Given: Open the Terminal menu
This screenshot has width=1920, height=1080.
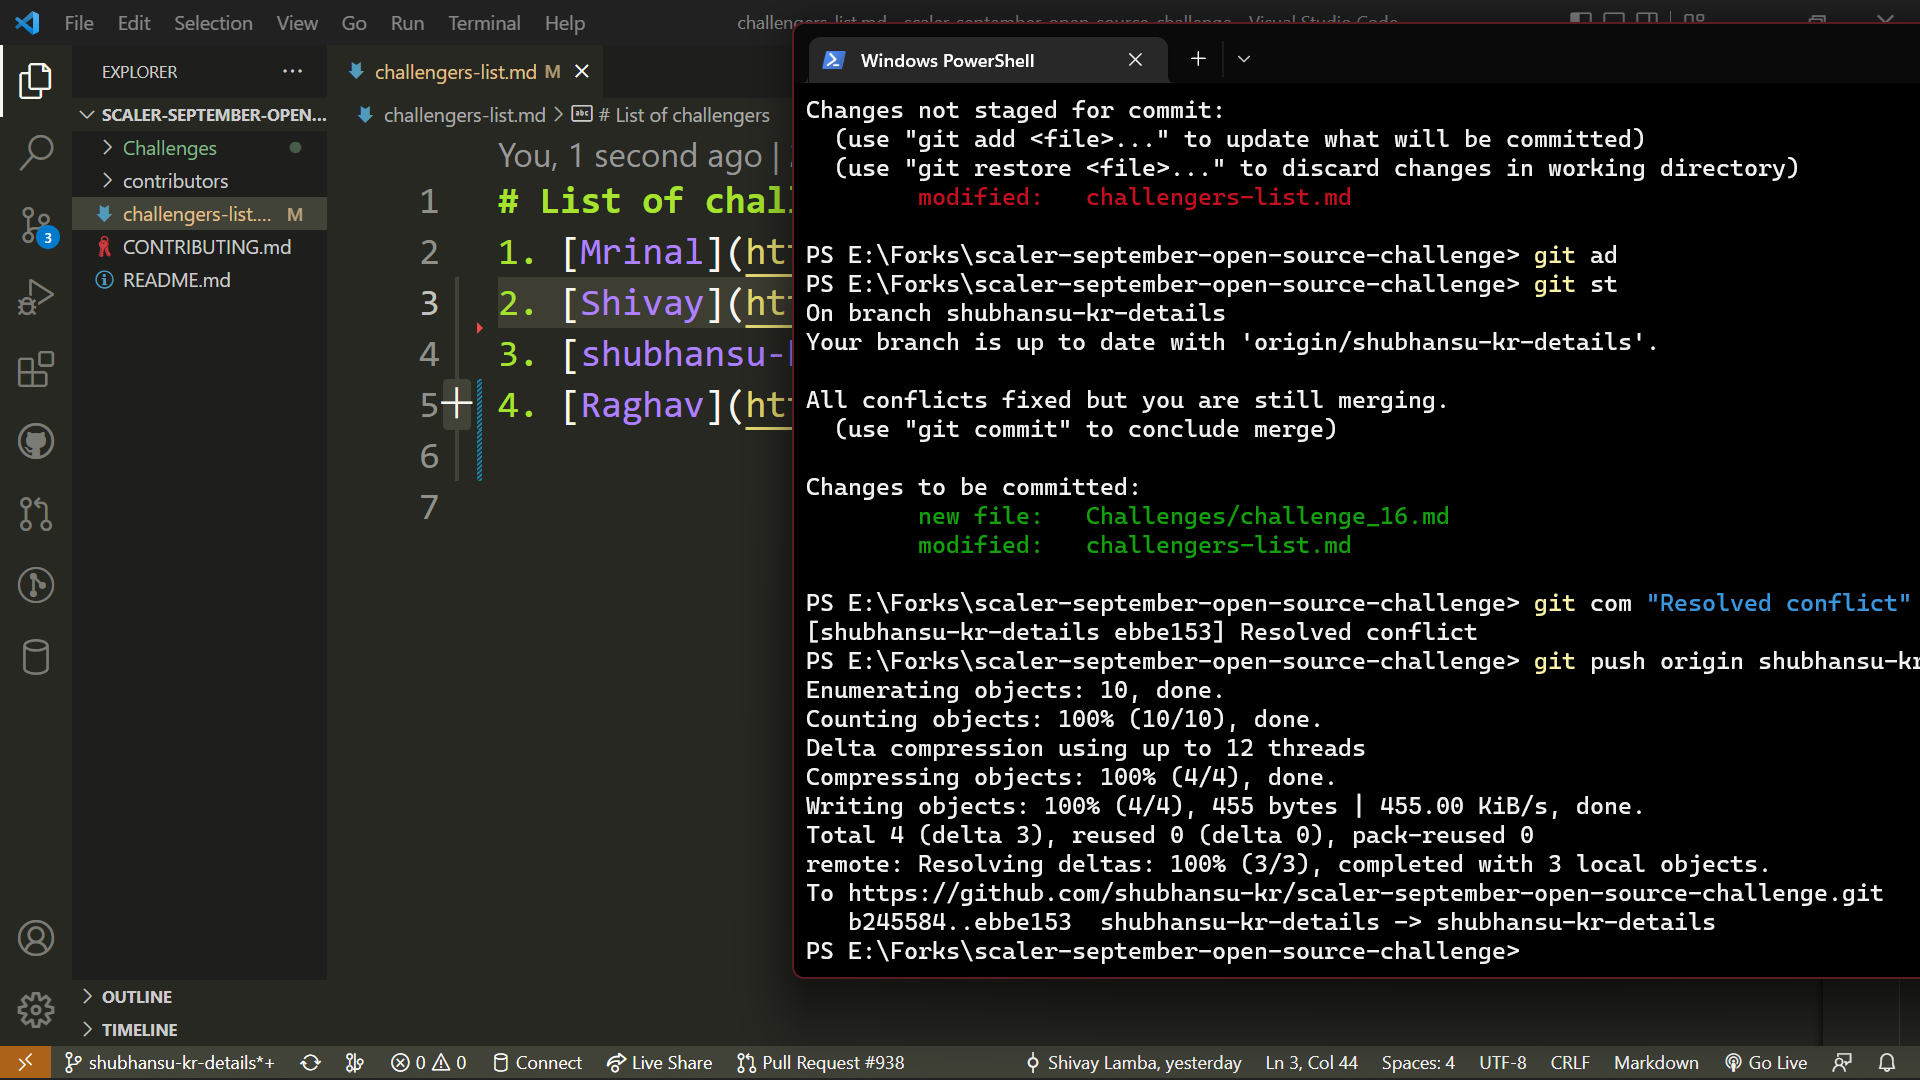Looking at the screenshot, I should point(483,22).
